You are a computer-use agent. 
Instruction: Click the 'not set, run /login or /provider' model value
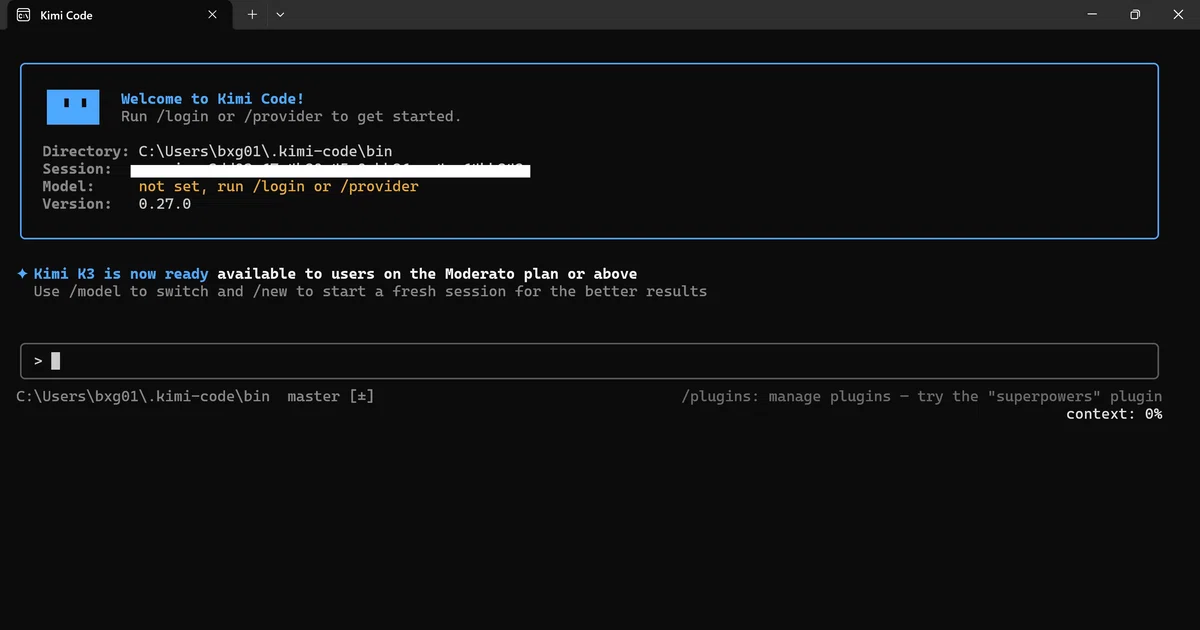point(279,187)
